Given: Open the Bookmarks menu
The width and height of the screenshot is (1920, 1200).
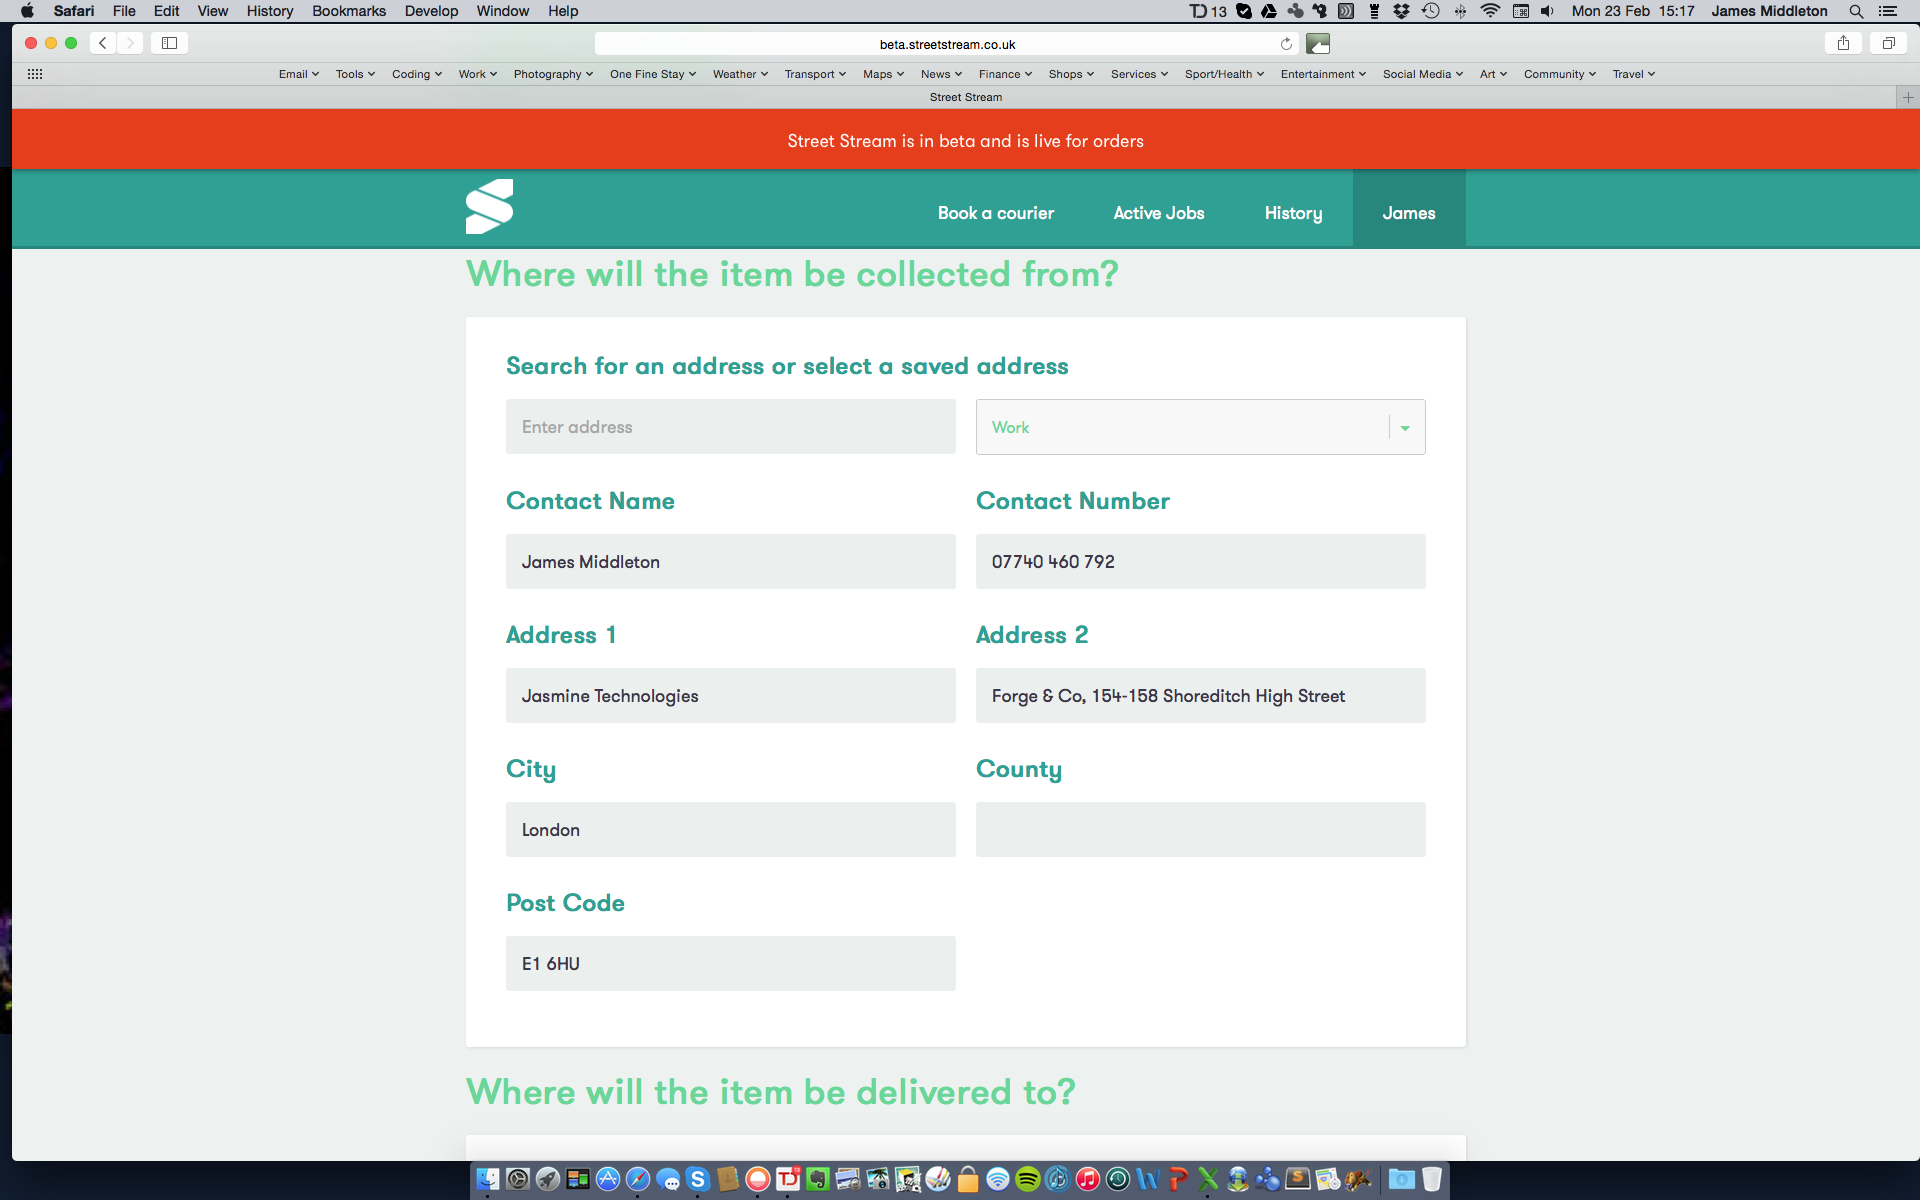Looking at the screenshot, I should (348, 11).
